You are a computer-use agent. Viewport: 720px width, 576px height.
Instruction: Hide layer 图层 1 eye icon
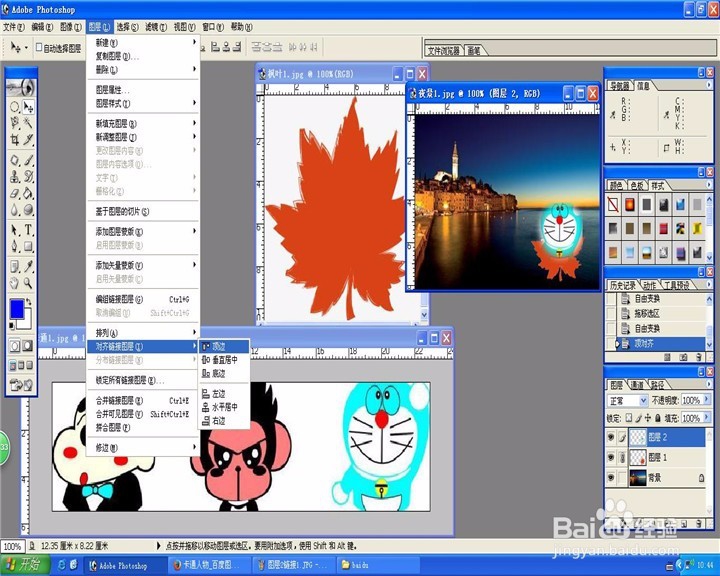pyautogui.click(x=611, y=457)
